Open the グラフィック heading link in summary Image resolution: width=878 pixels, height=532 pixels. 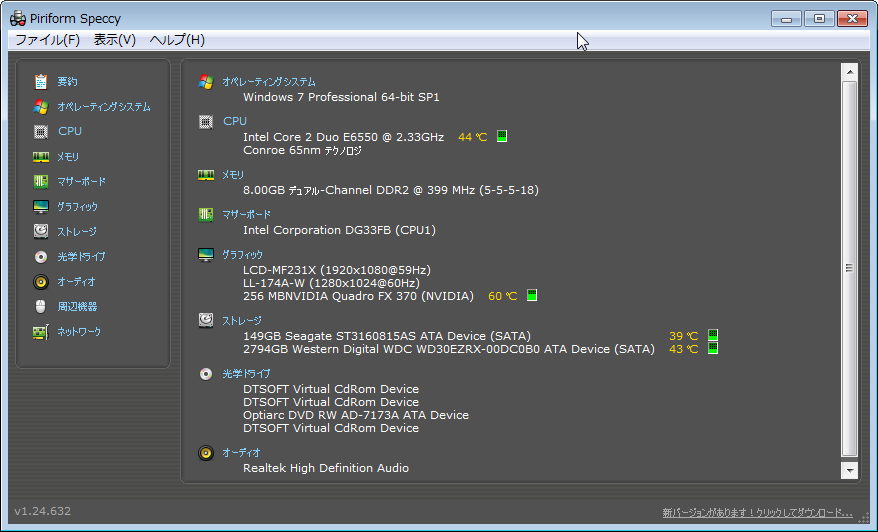pos(242,255)
